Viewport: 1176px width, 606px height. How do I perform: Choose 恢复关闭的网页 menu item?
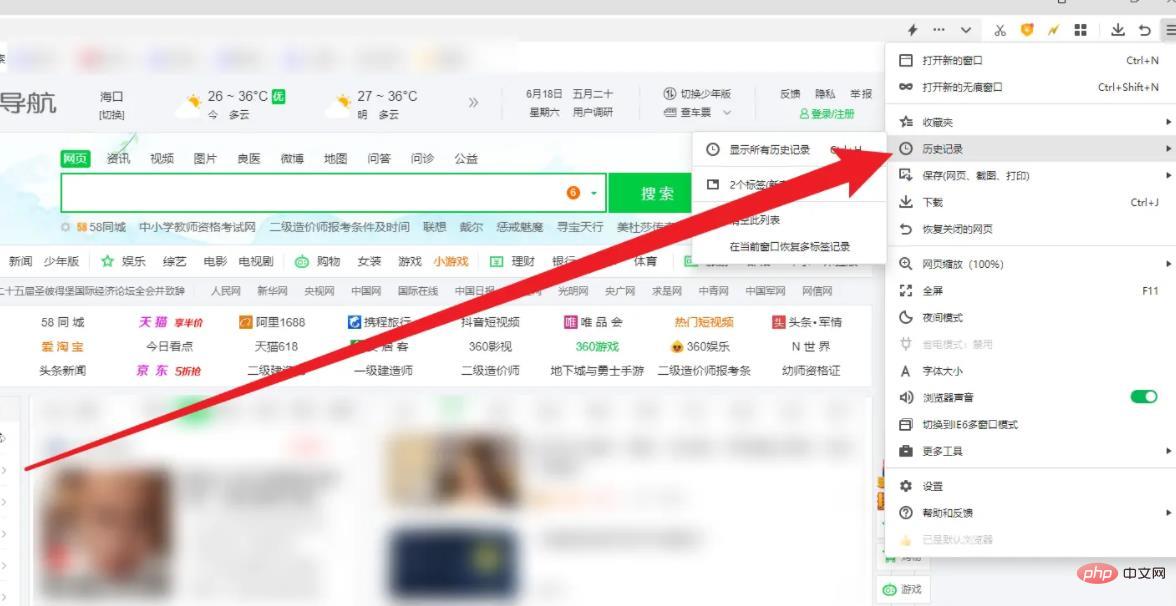[1030, 230]
